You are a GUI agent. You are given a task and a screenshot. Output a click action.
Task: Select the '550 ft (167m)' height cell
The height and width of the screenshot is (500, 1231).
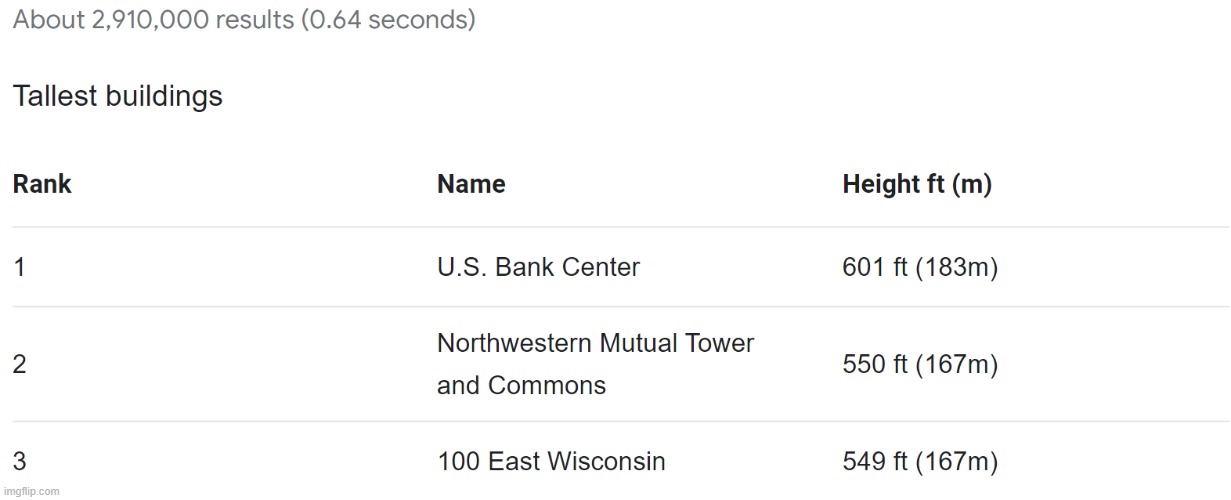pyautogui.click(x=920, y=365)
